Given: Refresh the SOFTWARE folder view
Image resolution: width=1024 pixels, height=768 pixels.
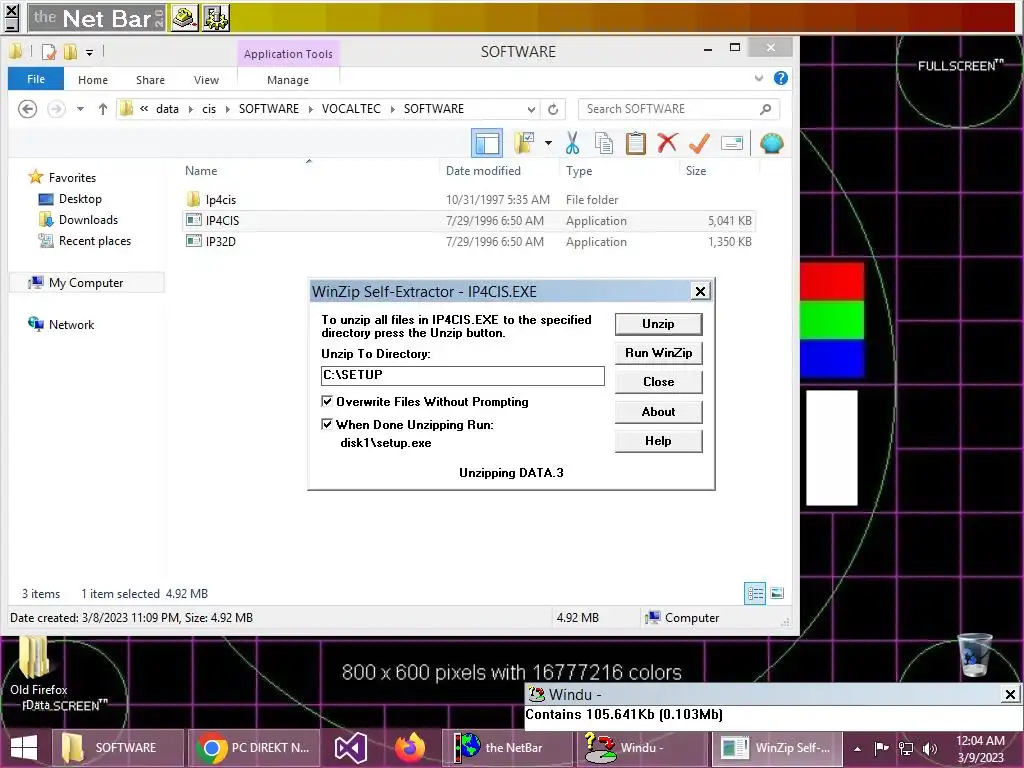Looking at the screenshot, I should (553, 109).
